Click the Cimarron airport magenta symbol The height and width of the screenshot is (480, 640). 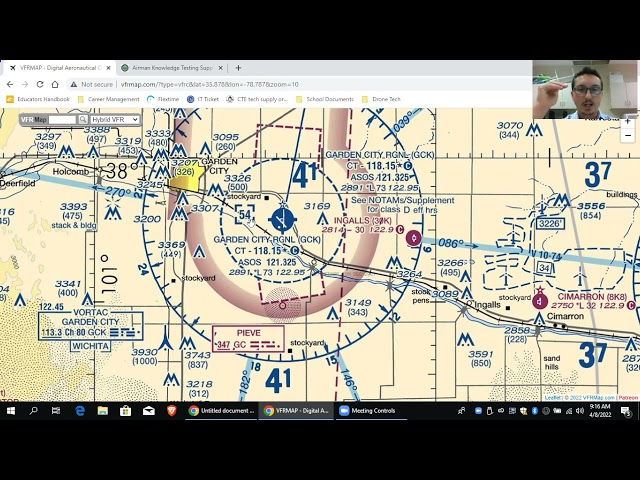tap(540, 301)
